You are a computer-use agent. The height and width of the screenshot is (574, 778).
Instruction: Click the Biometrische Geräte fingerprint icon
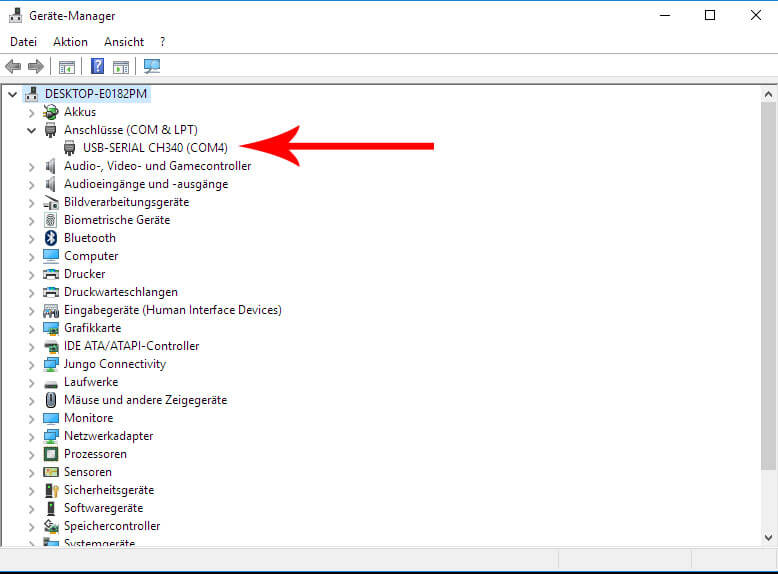[51, 220]
